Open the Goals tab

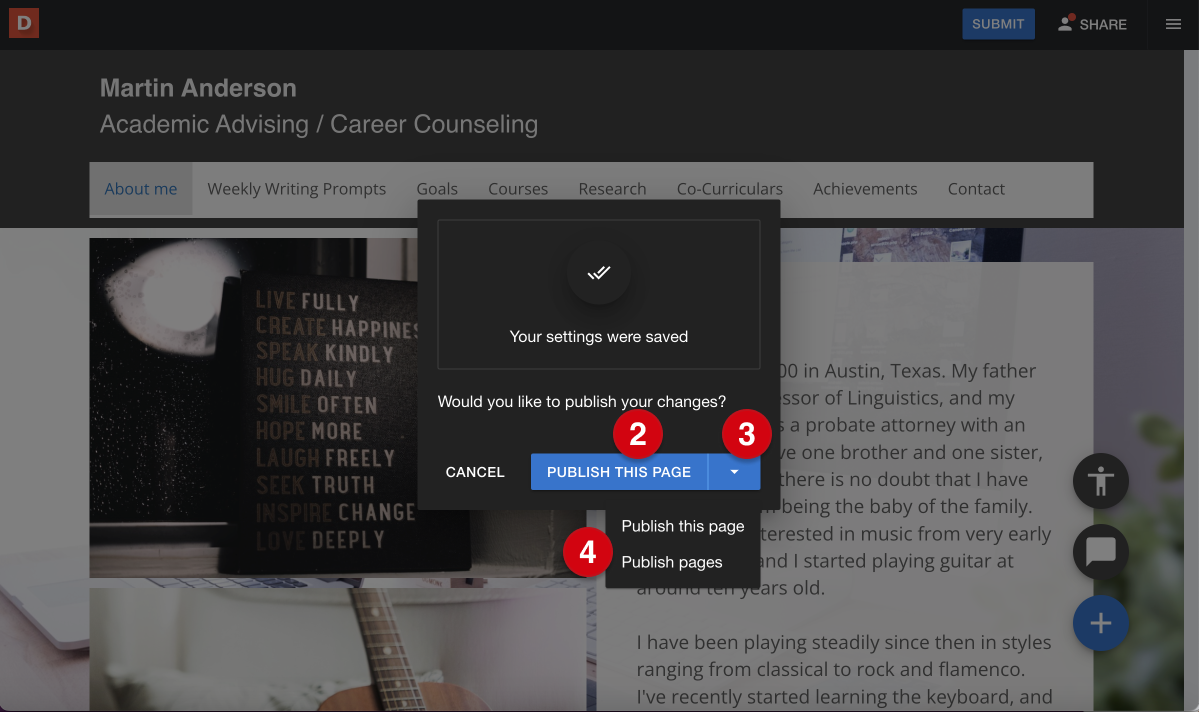437,189
